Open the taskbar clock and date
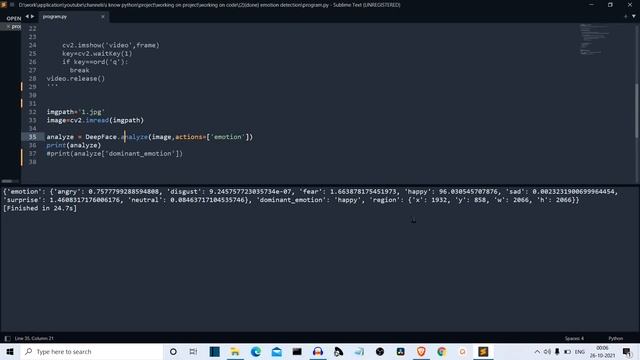This screenshot has width=640, height=360. (x=602, y=351)
